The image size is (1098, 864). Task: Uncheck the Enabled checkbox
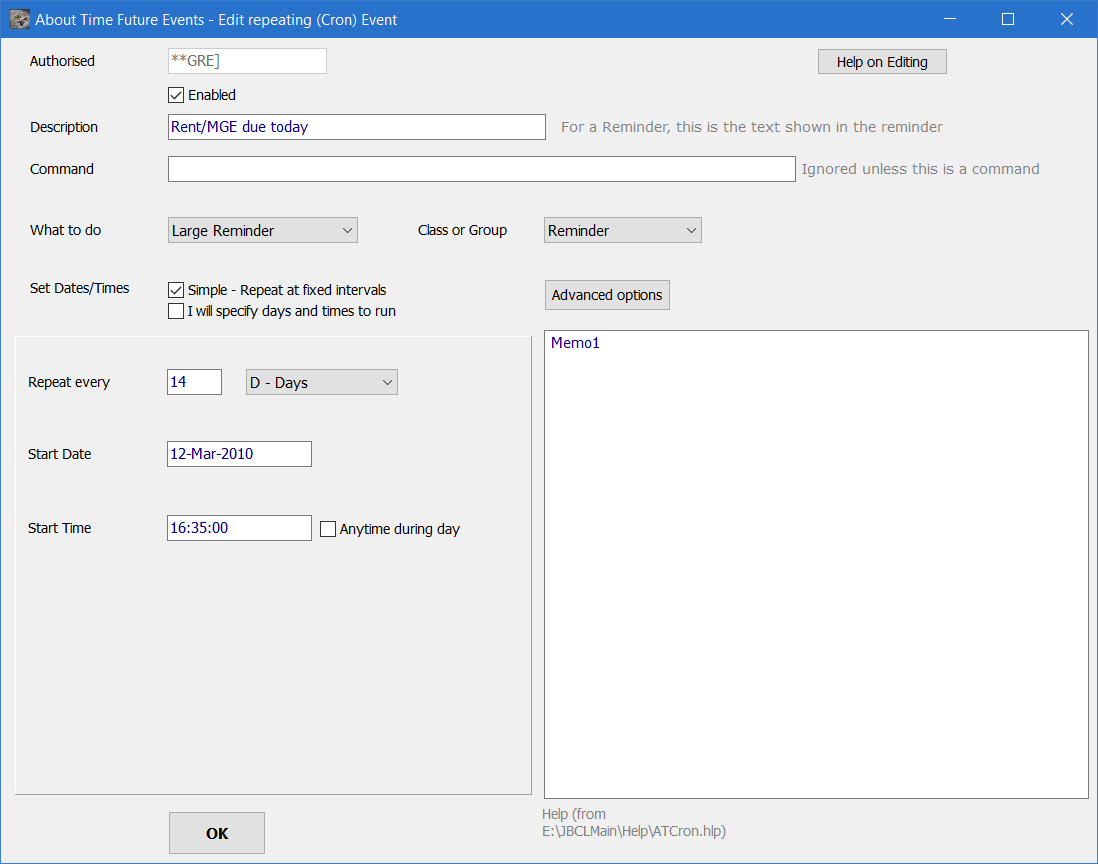coord(176,95)
